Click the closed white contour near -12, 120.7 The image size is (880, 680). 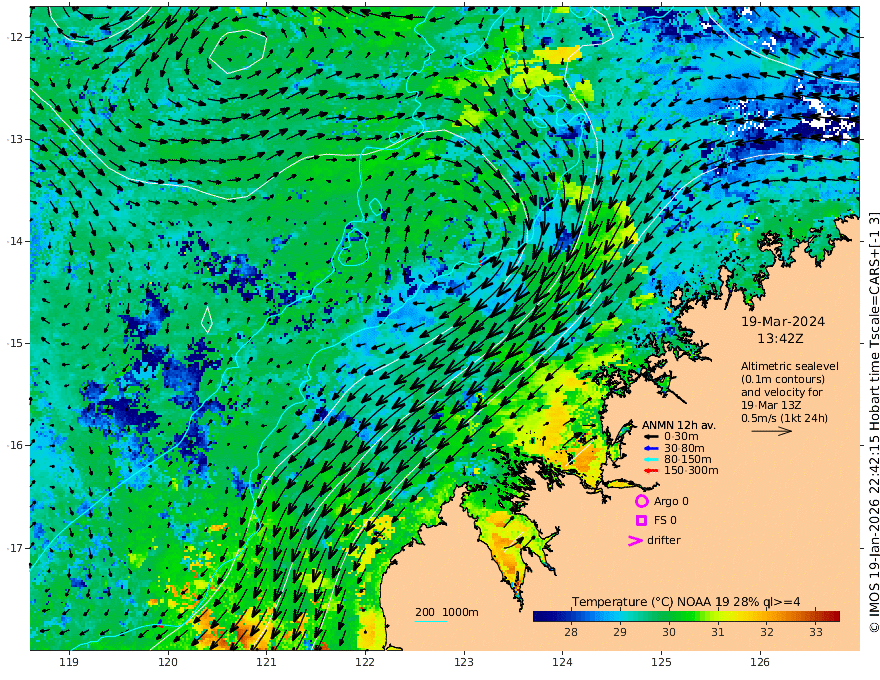237,52
